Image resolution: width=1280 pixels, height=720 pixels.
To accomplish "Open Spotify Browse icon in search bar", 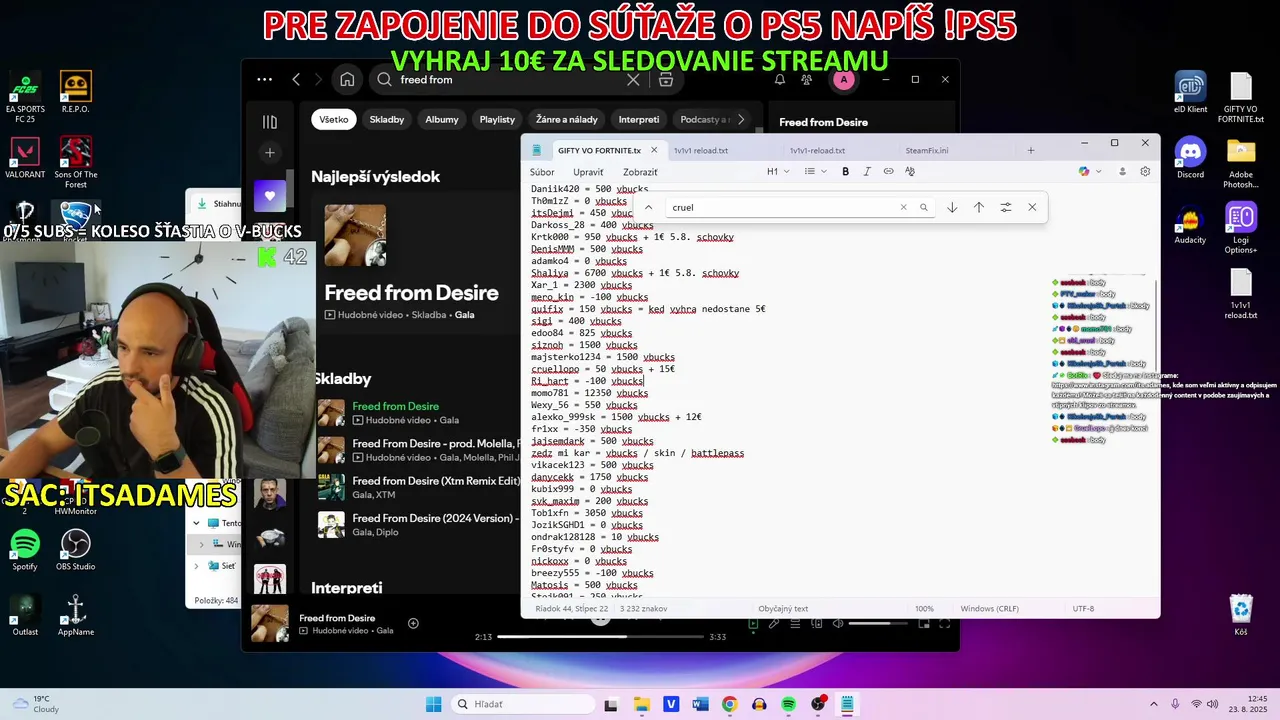I will point(666,80).
